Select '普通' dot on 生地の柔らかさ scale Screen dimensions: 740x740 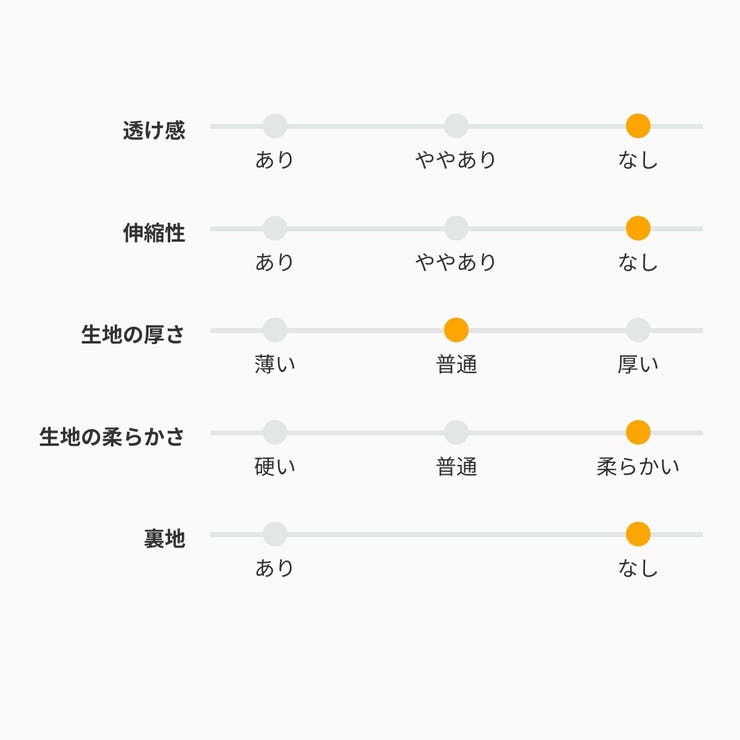click(x=456, y=432)
